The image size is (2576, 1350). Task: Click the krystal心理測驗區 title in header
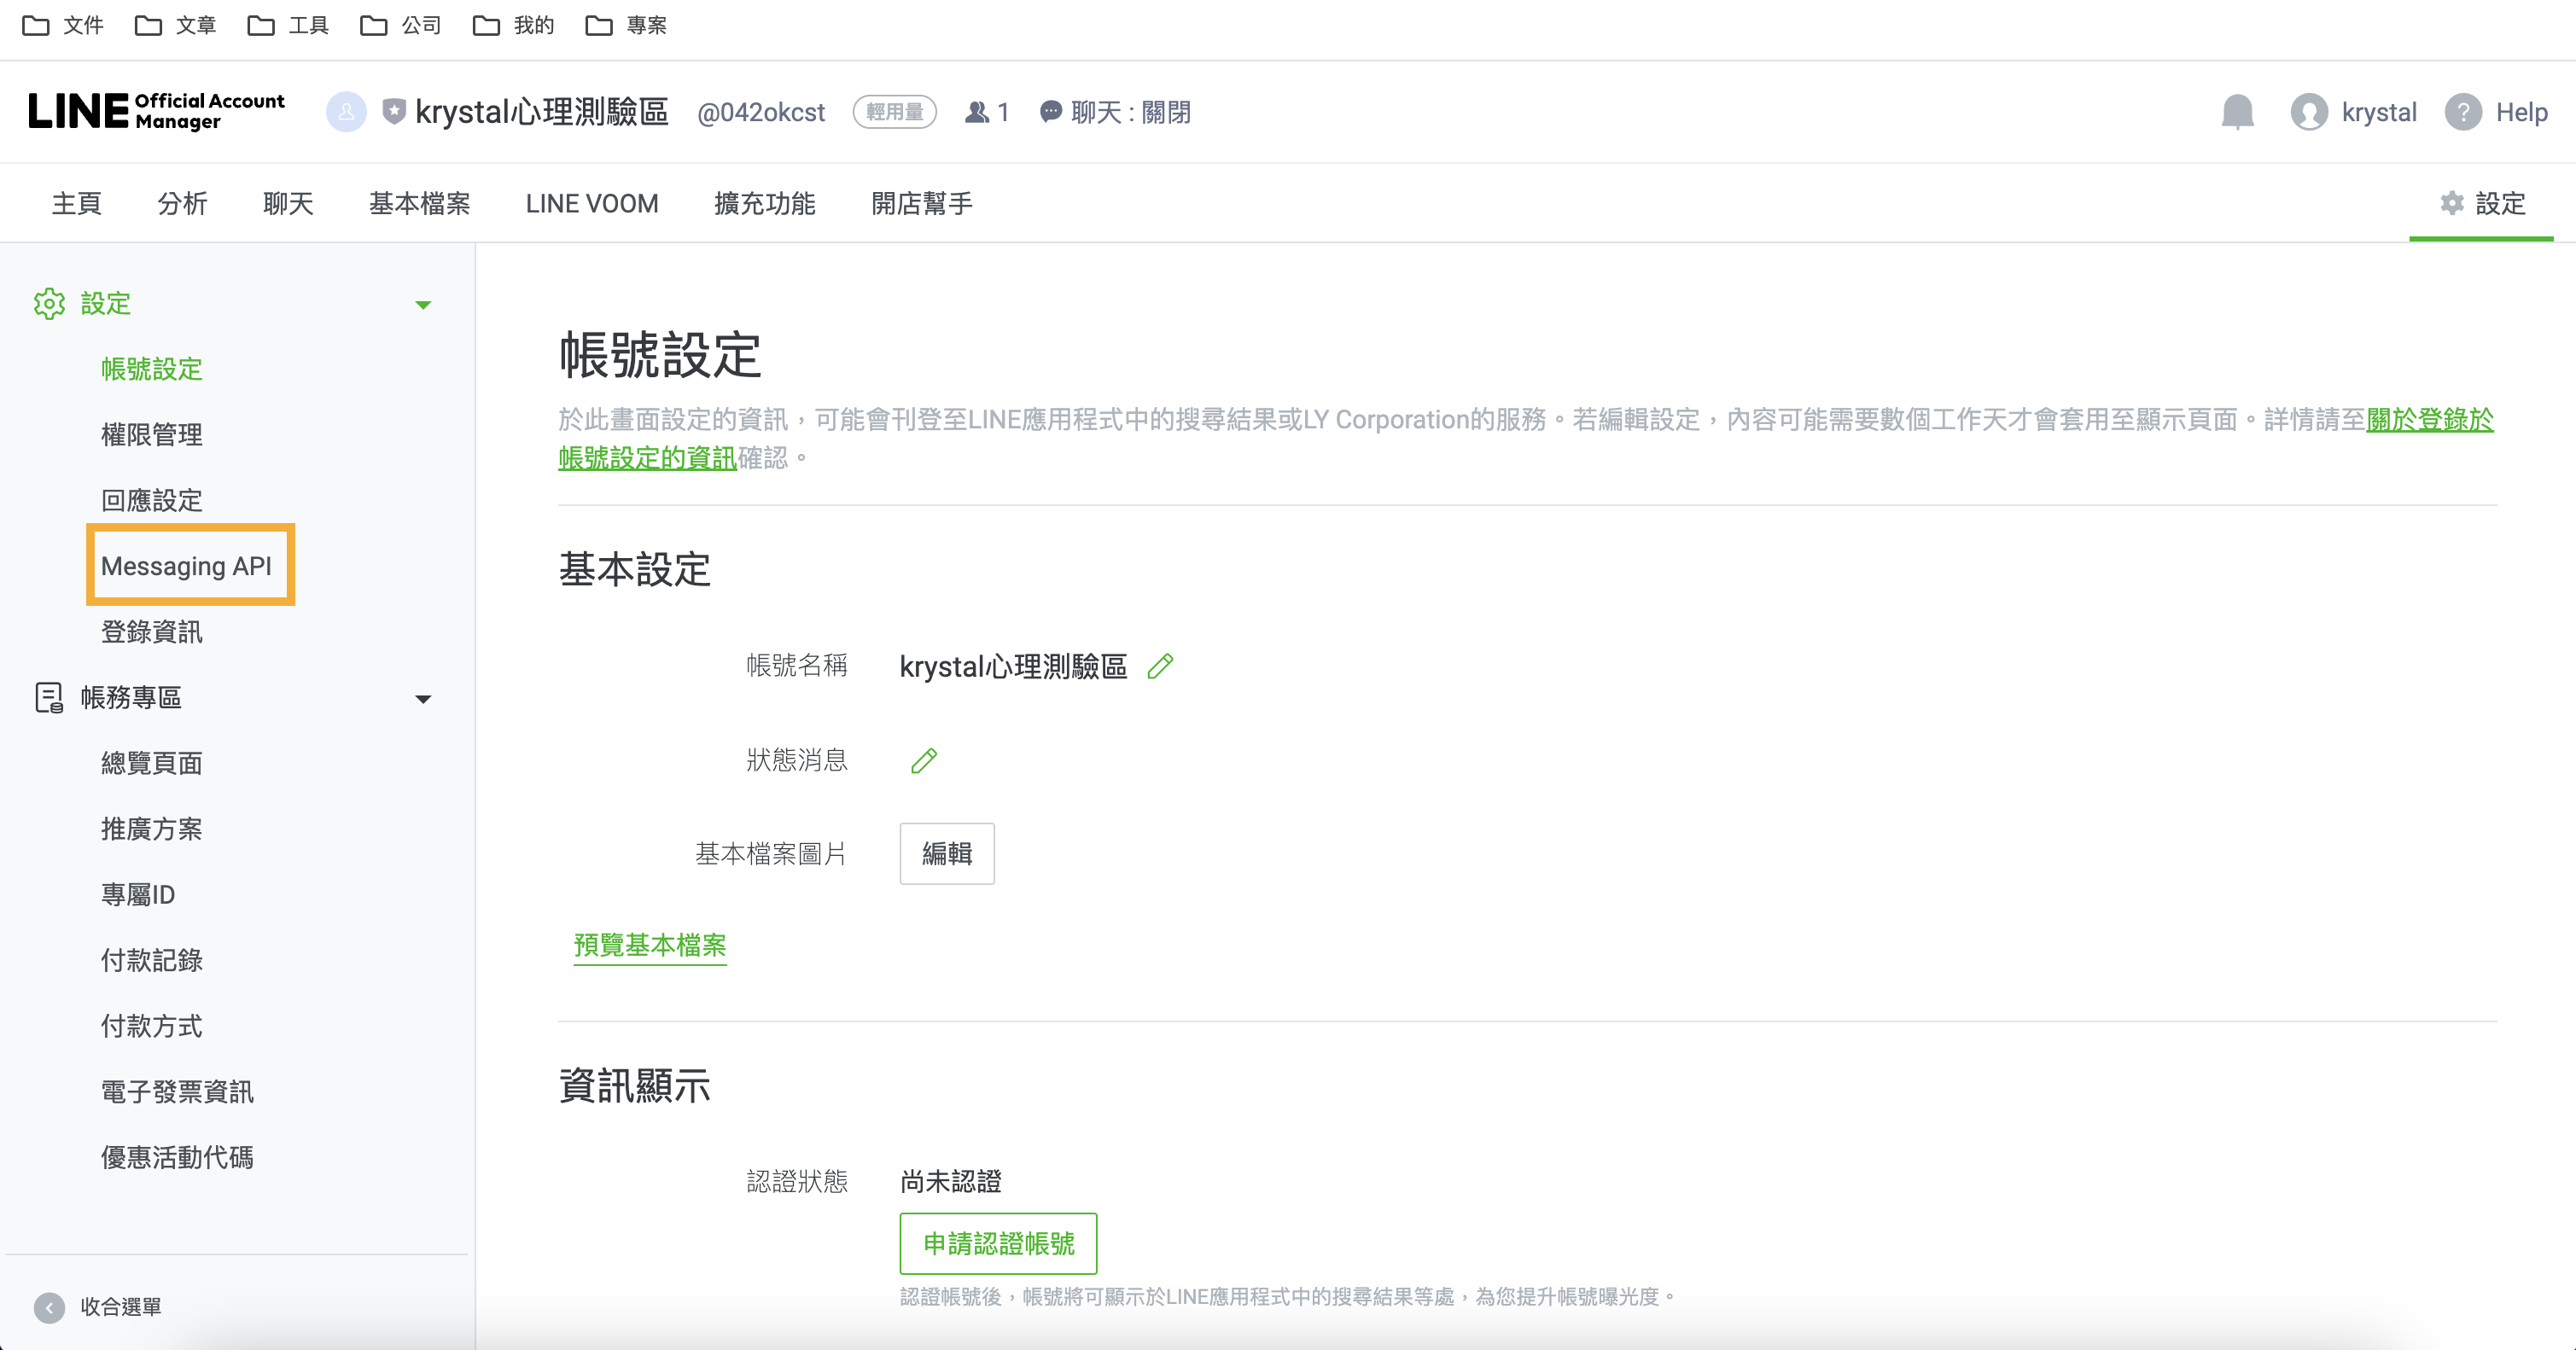point(541,112)
